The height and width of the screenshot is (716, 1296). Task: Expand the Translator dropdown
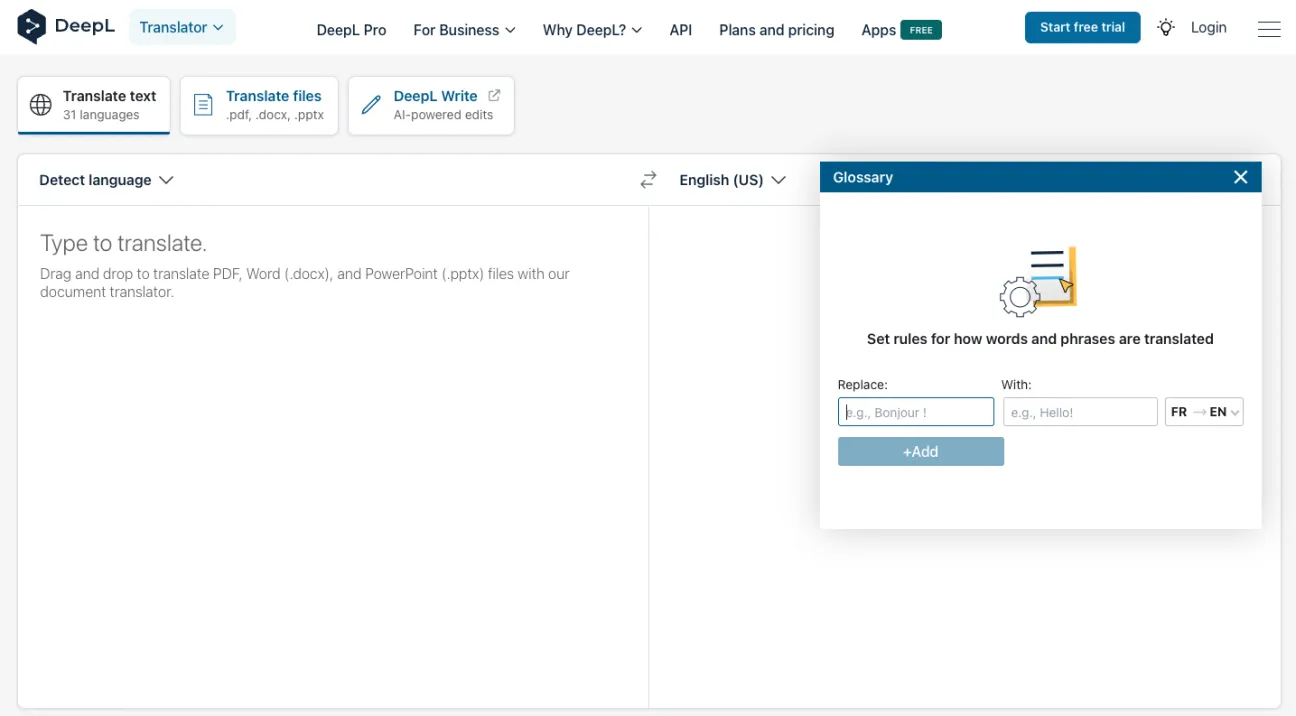click(182, 28)
